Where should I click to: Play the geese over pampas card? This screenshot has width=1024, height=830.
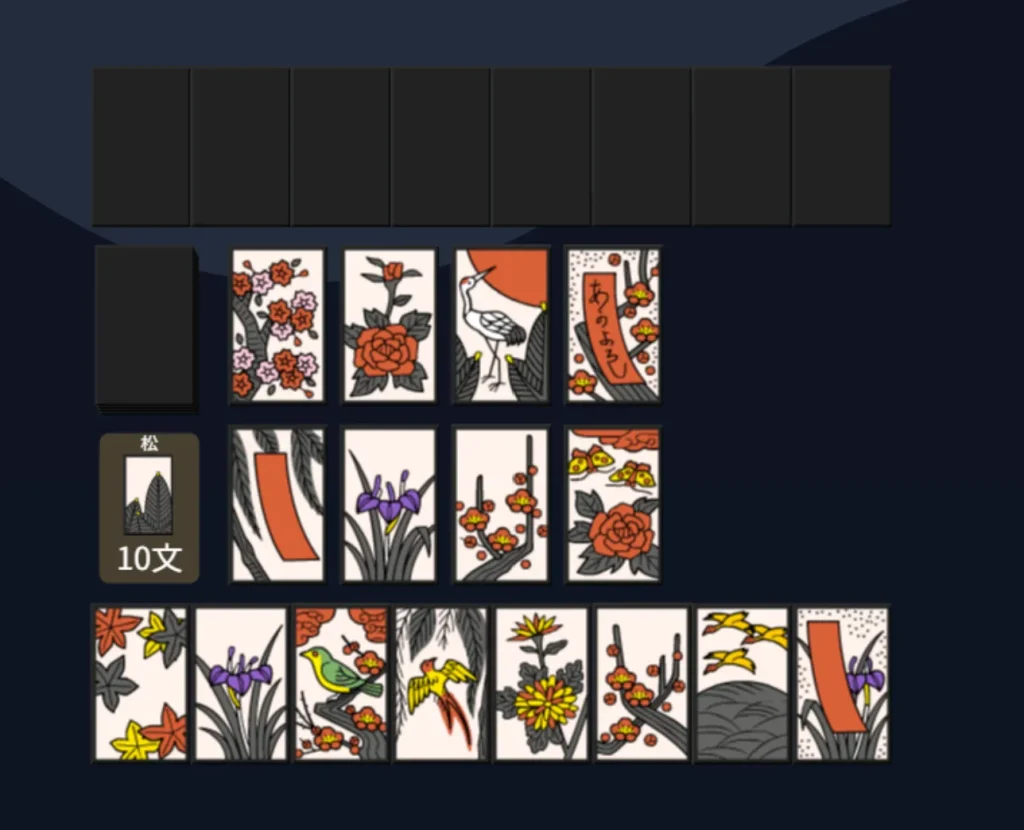pos(743,684)
